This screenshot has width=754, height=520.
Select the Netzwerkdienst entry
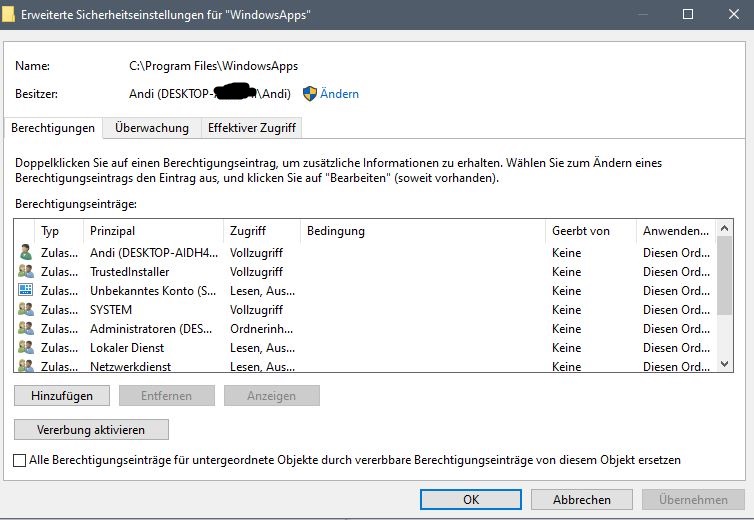130,367
